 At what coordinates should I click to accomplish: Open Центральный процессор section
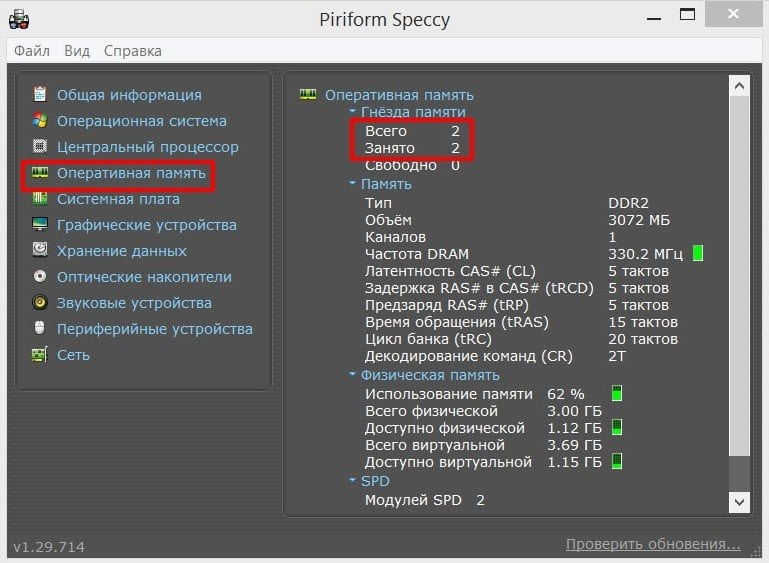148,147
